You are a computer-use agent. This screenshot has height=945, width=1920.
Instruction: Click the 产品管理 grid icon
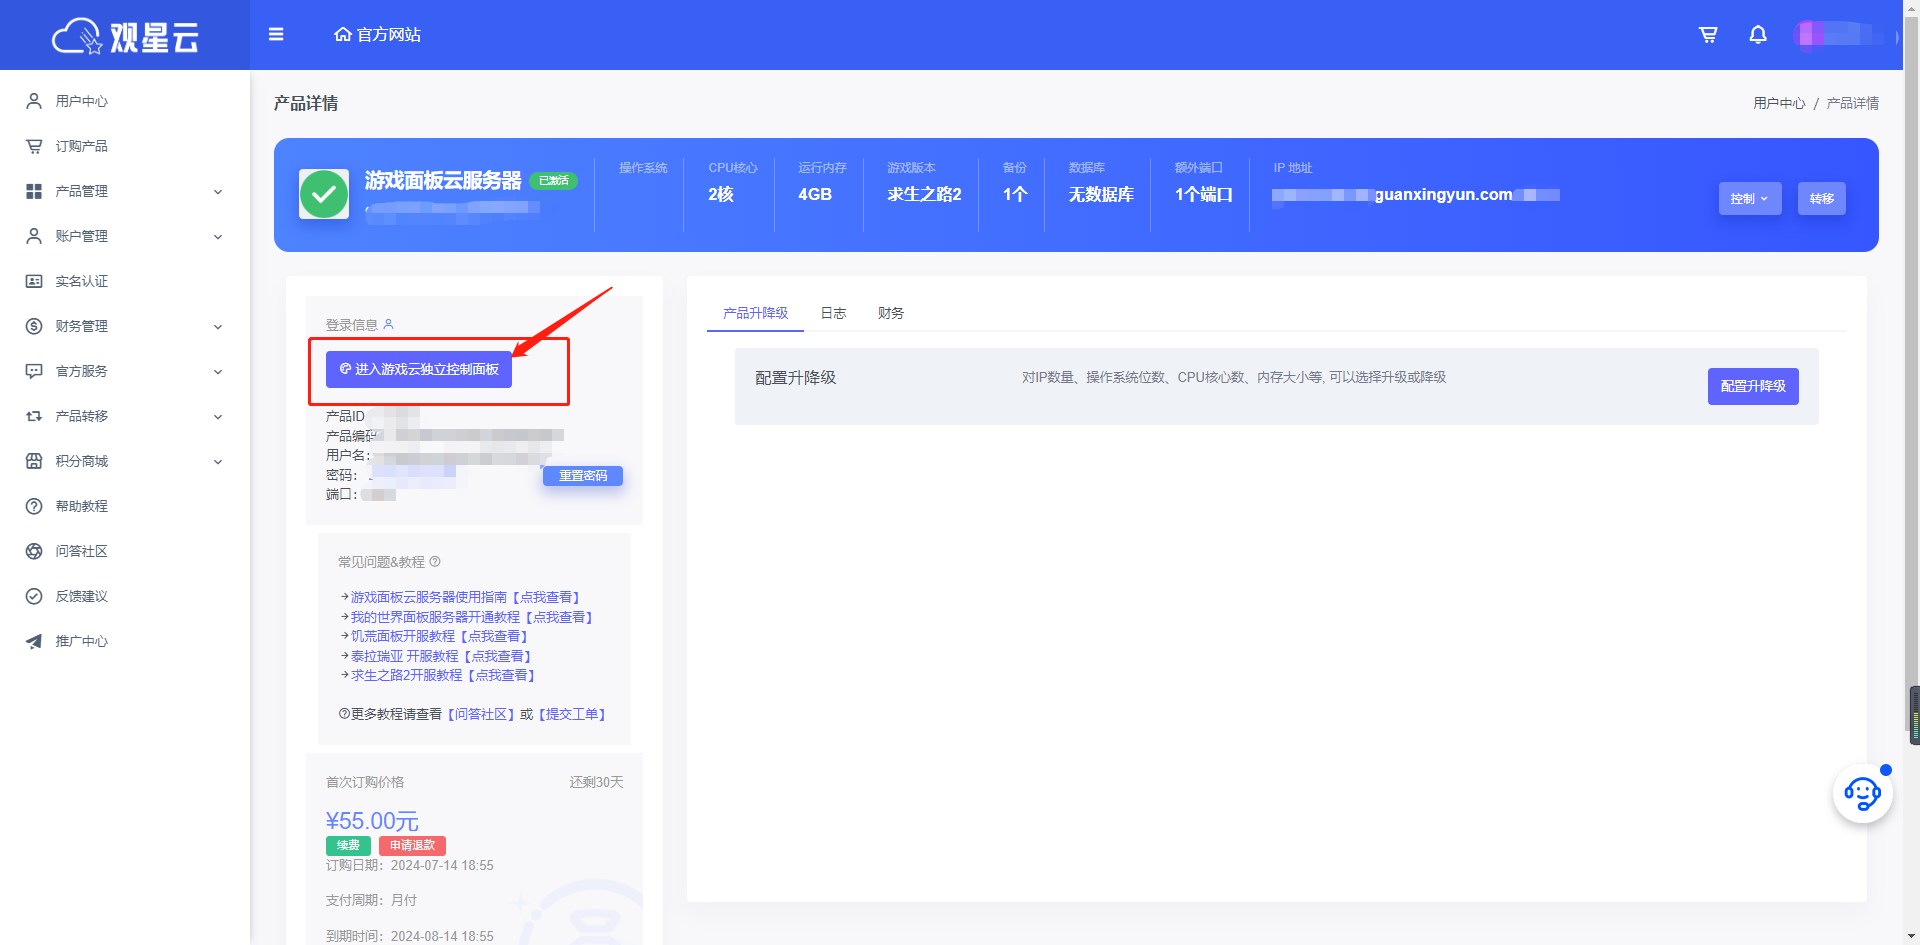pos(34,191)
